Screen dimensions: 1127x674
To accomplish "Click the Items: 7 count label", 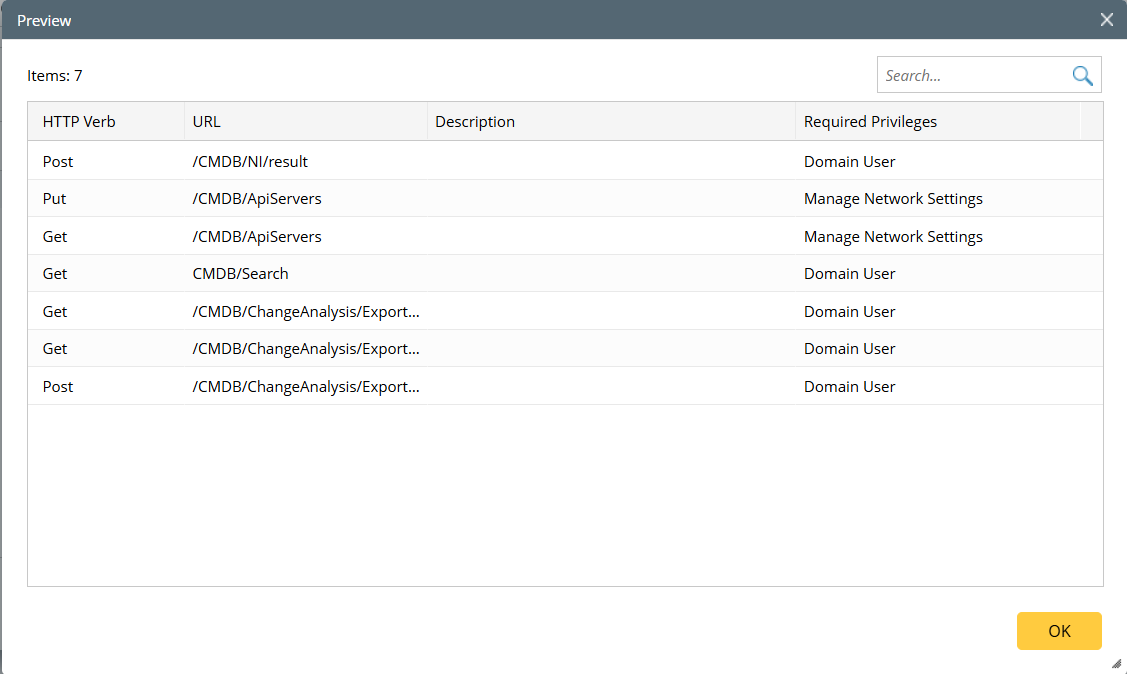I will point(55,75).
